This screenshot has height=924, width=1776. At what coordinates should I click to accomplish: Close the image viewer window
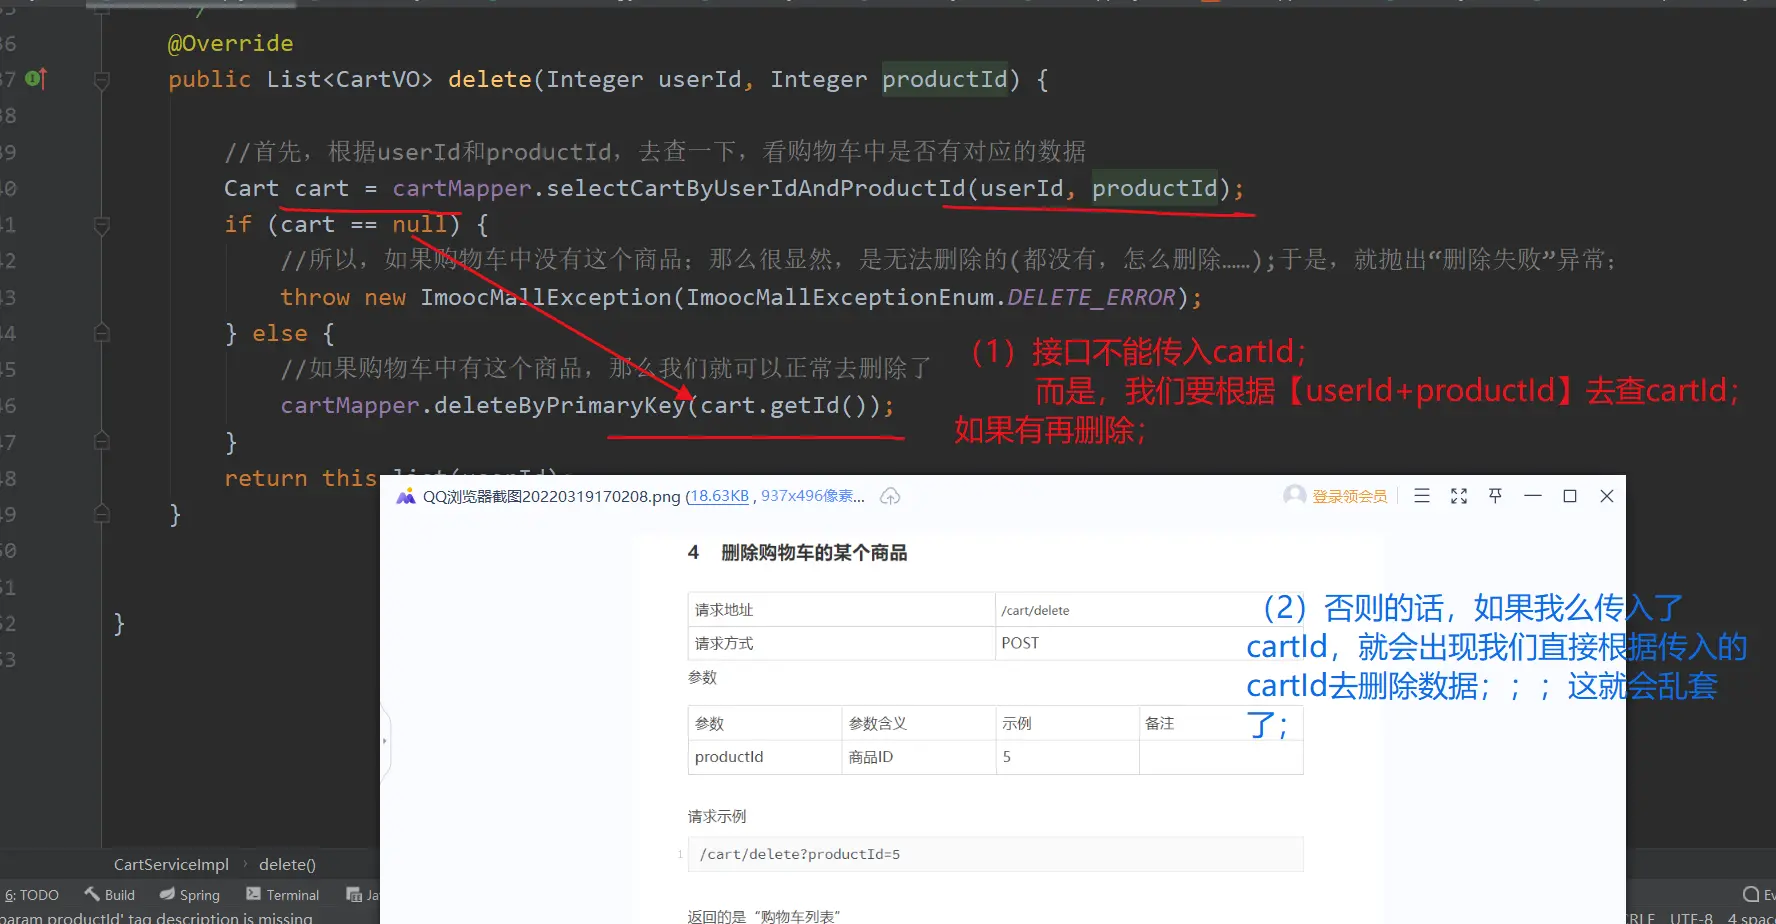[1607, 496]
